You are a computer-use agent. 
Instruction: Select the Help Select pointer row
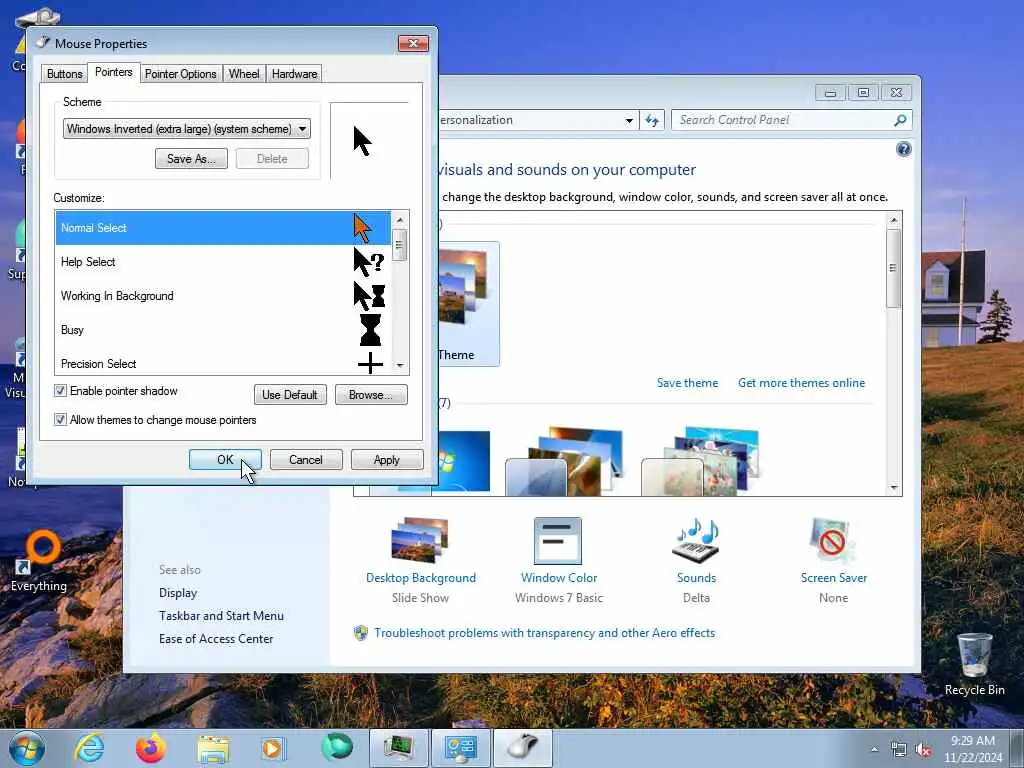pyautogui.click(x=223, y=262)
